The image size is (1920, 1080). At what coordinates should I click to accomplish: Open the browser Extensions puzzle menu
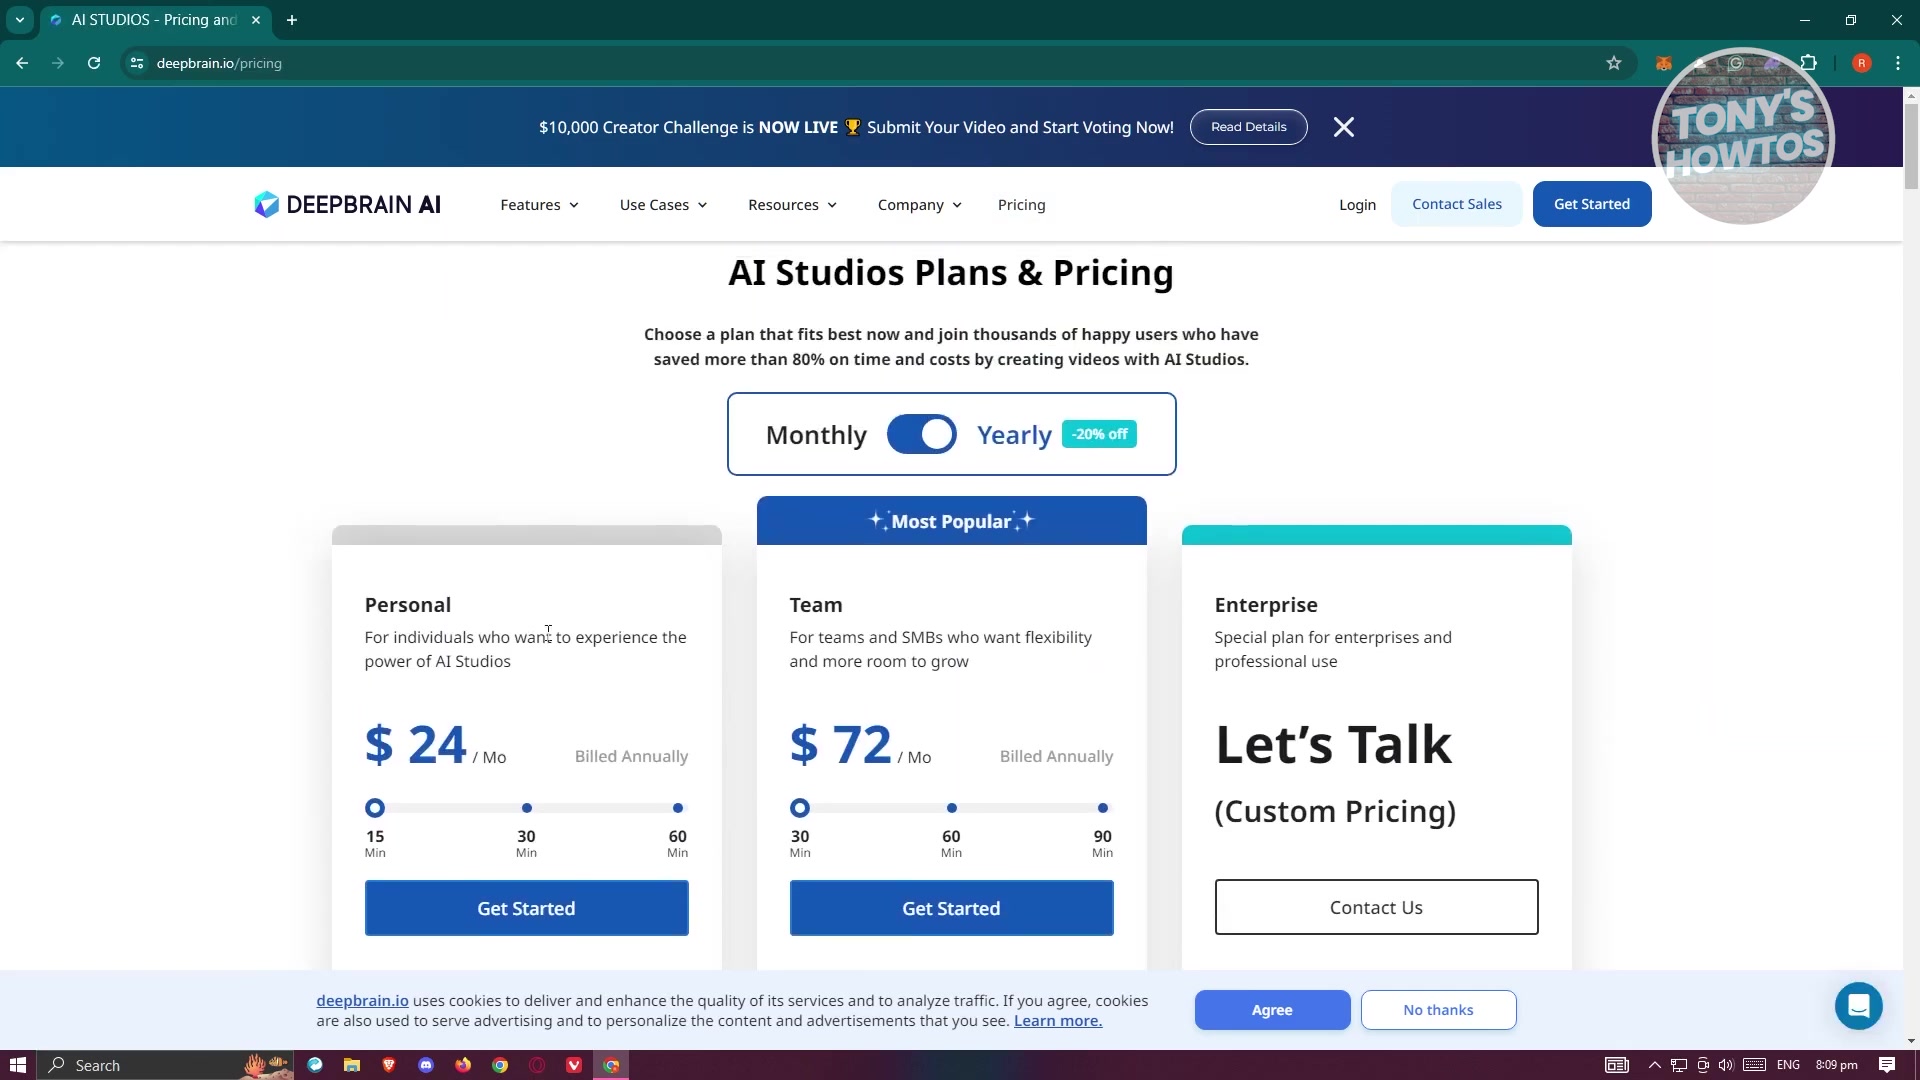1808,63
